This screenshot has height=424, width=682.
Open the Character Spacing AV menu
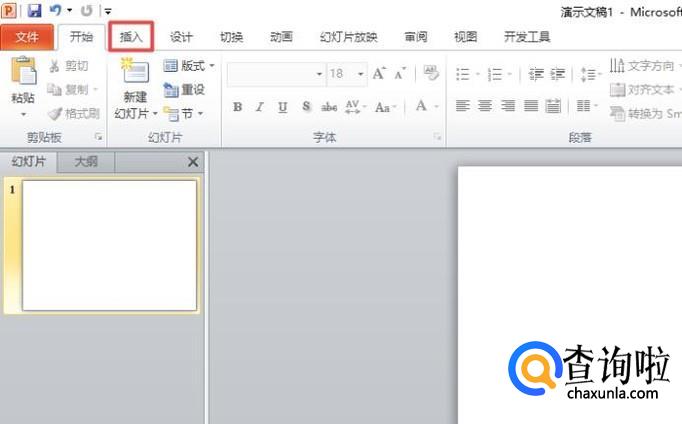pyautogui.click(x=355, y=107)
